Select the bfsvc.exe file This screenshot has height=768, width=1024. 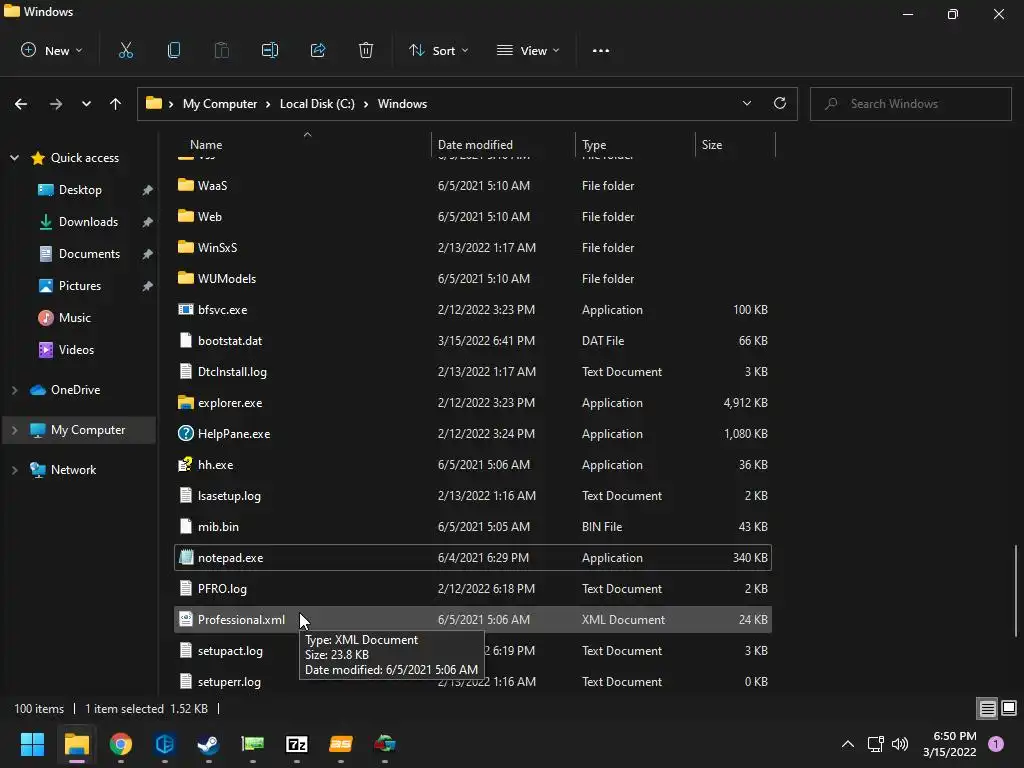(x=473, y=310)
